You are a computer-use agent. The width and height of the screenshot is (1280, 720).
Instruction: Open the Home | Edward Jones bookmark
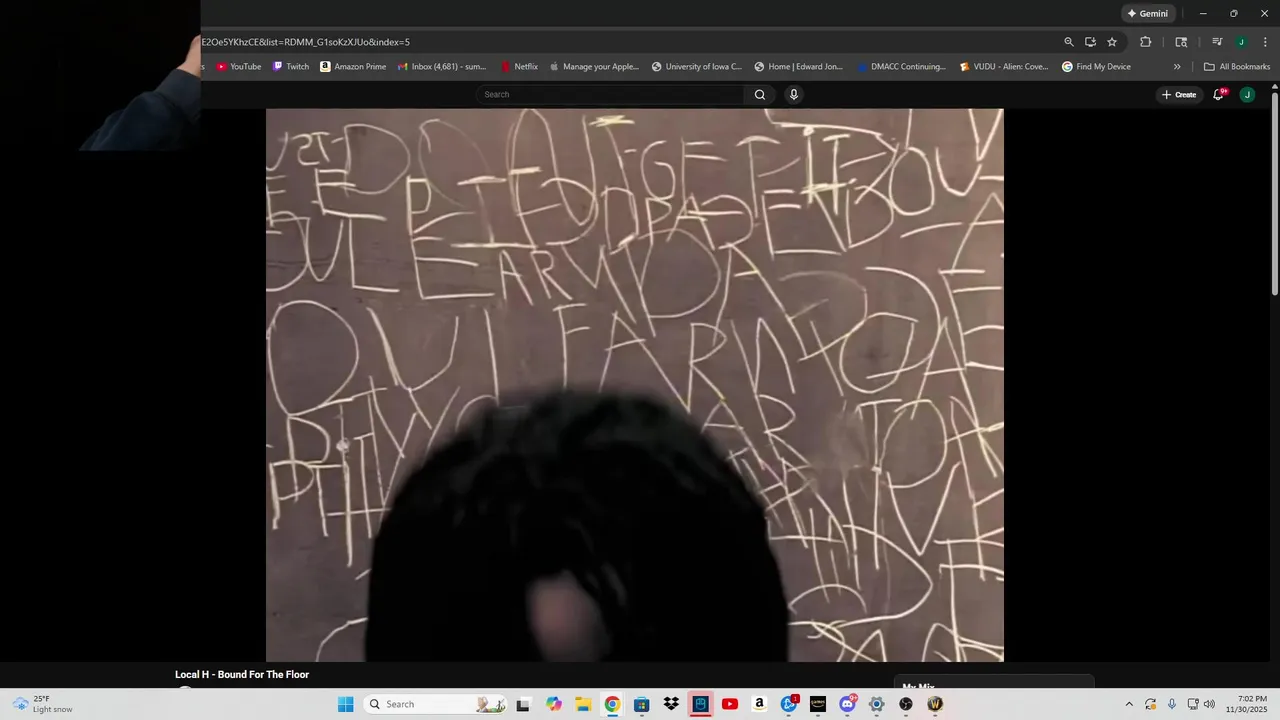pos(799,67)
